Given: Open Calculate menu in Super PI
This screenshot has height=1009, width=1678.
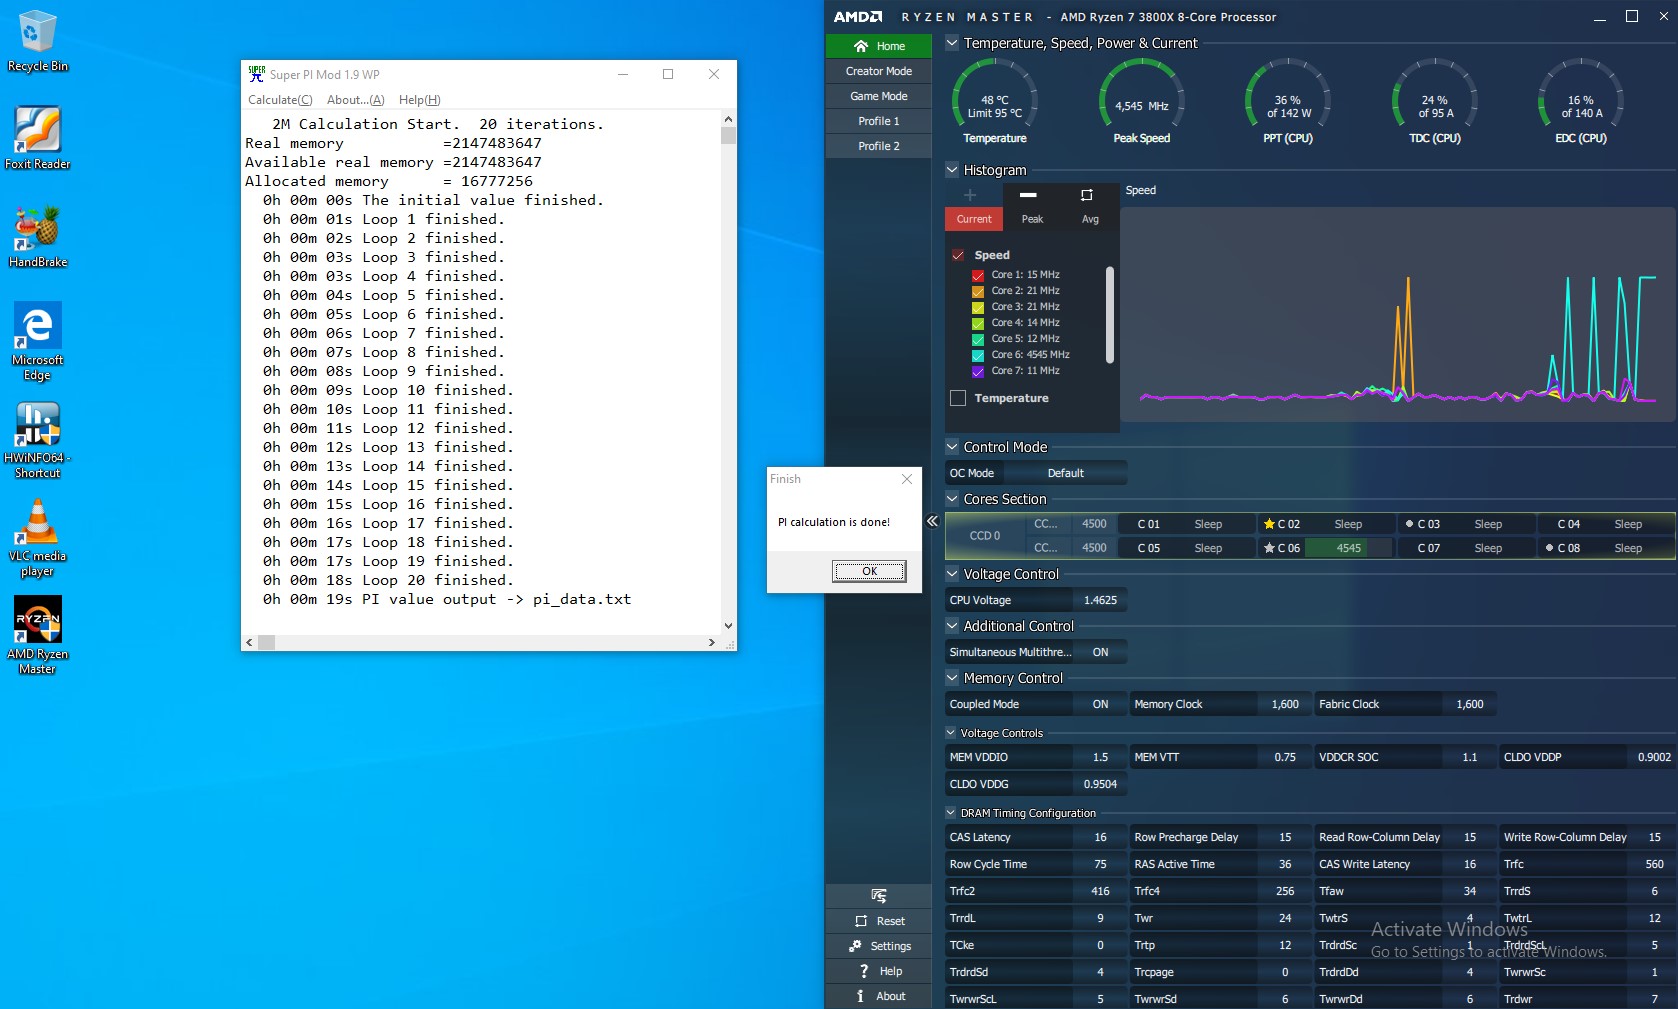Looking at the screenshot, I should (280, 100).
